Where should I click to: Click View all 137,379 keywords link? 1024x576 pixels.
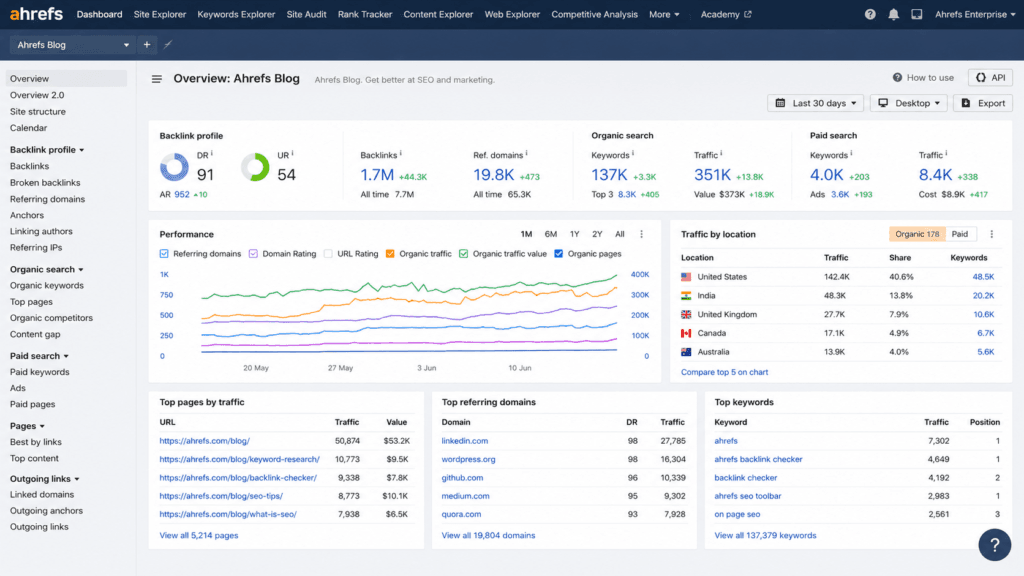(x=765, y=536)
